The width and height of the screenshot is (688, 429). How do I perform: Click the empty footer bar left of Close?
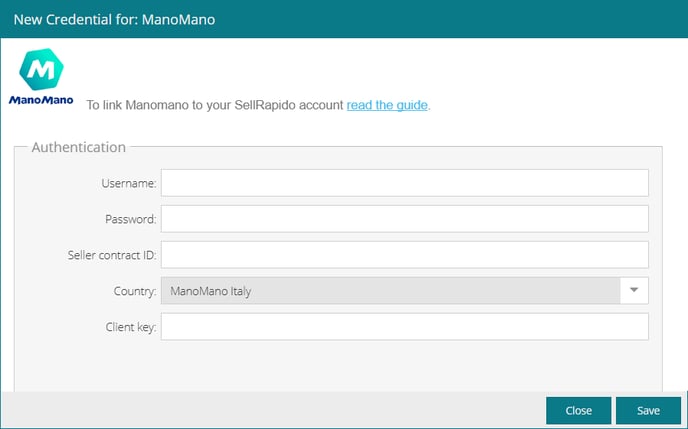(x=270, y=410)
